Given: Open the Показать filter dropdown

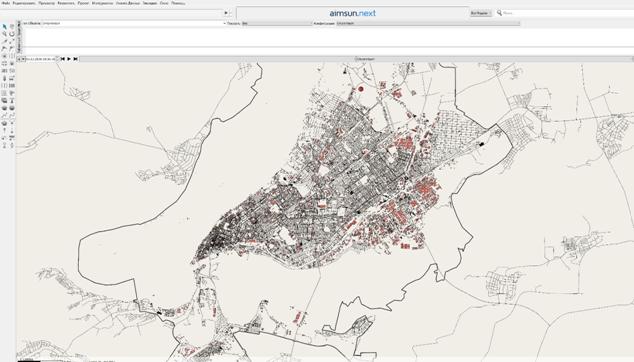Looking at the screenshot, I should tap(277, 23).
